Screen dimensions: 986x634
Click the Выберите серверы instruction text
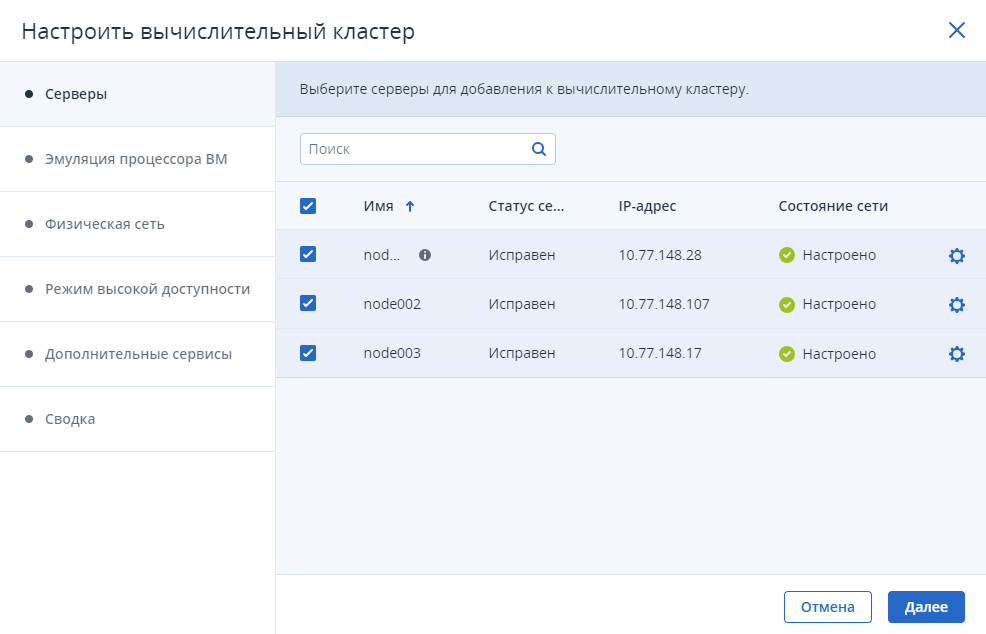[524, 89]
